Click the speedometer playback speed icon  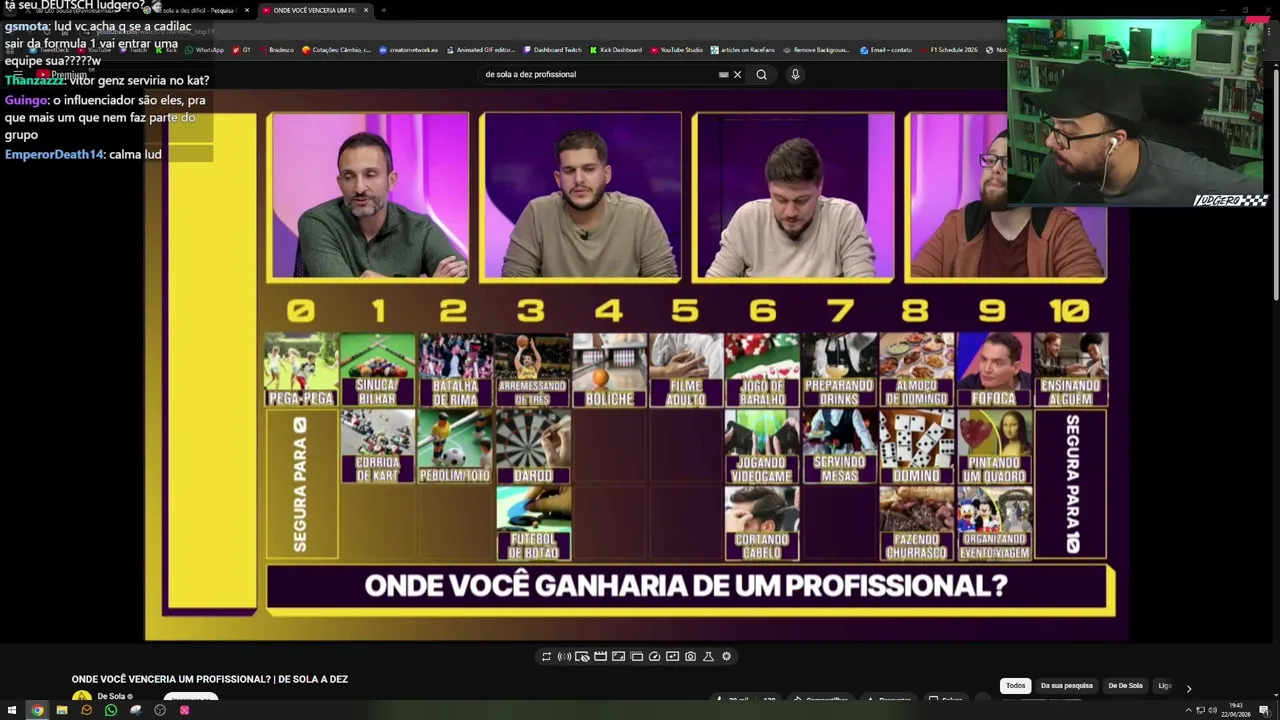(654, 656)
